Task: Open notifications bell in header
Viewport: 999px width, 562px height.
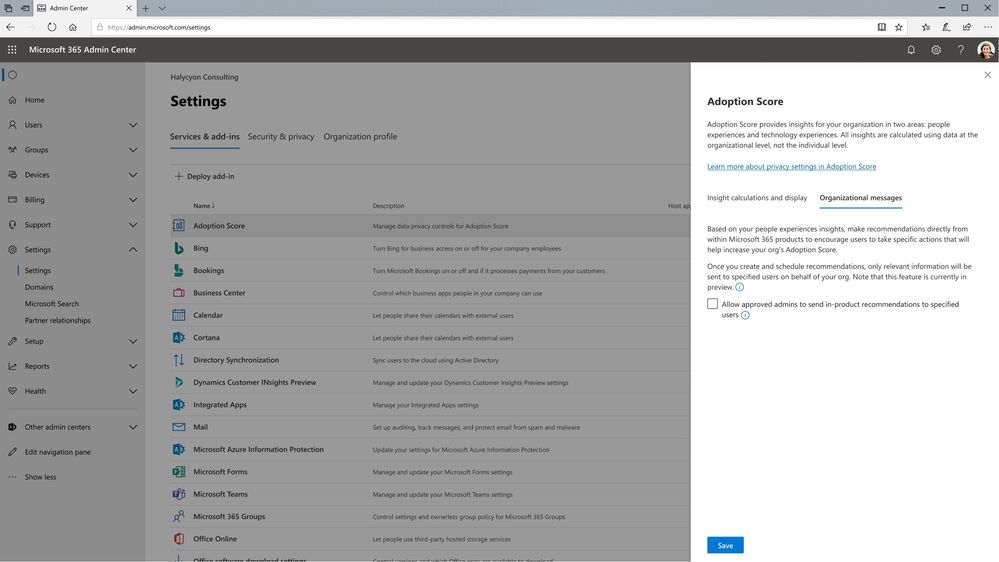Action: [x=911, y=50]
